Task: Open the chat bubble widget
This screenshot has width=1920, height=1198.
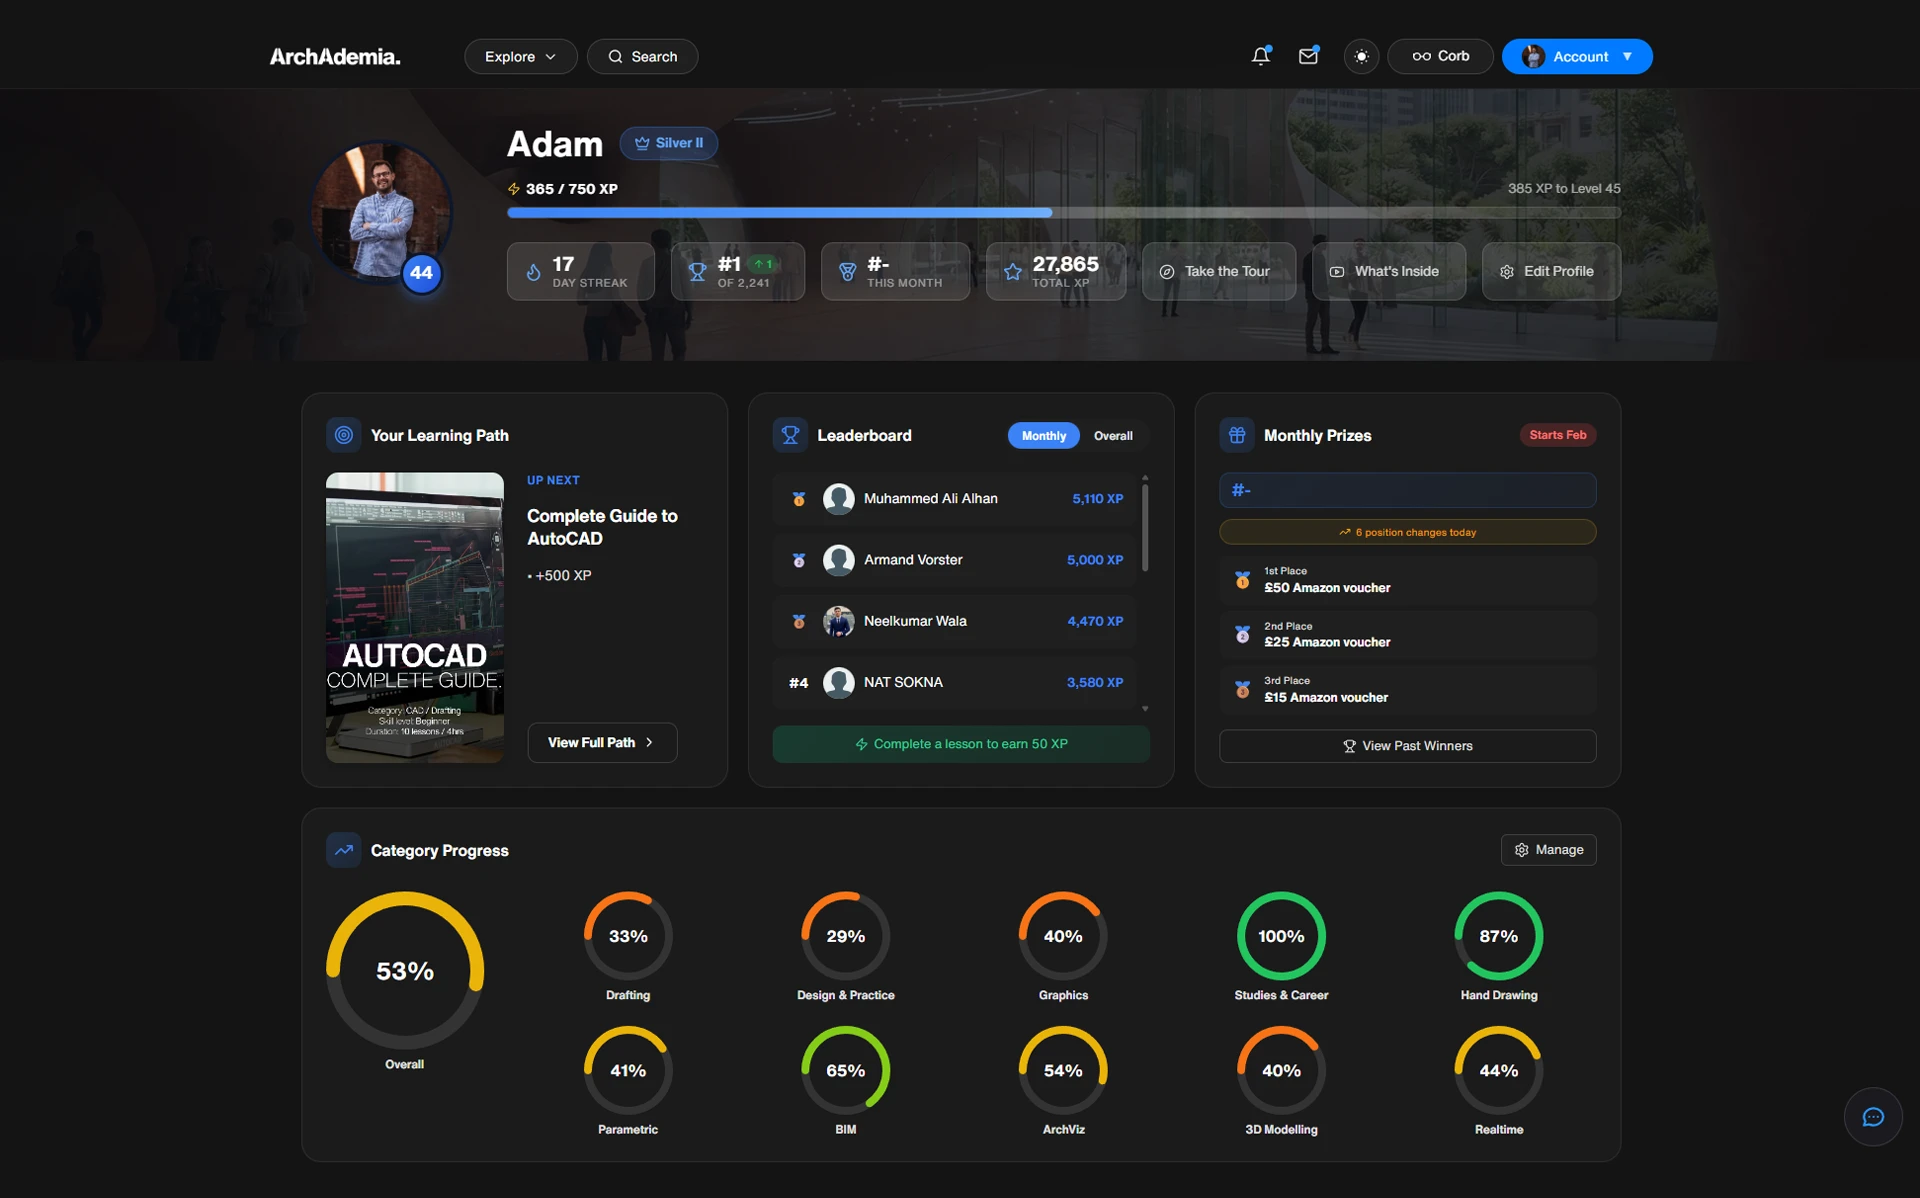Action: (1872, 1116)
